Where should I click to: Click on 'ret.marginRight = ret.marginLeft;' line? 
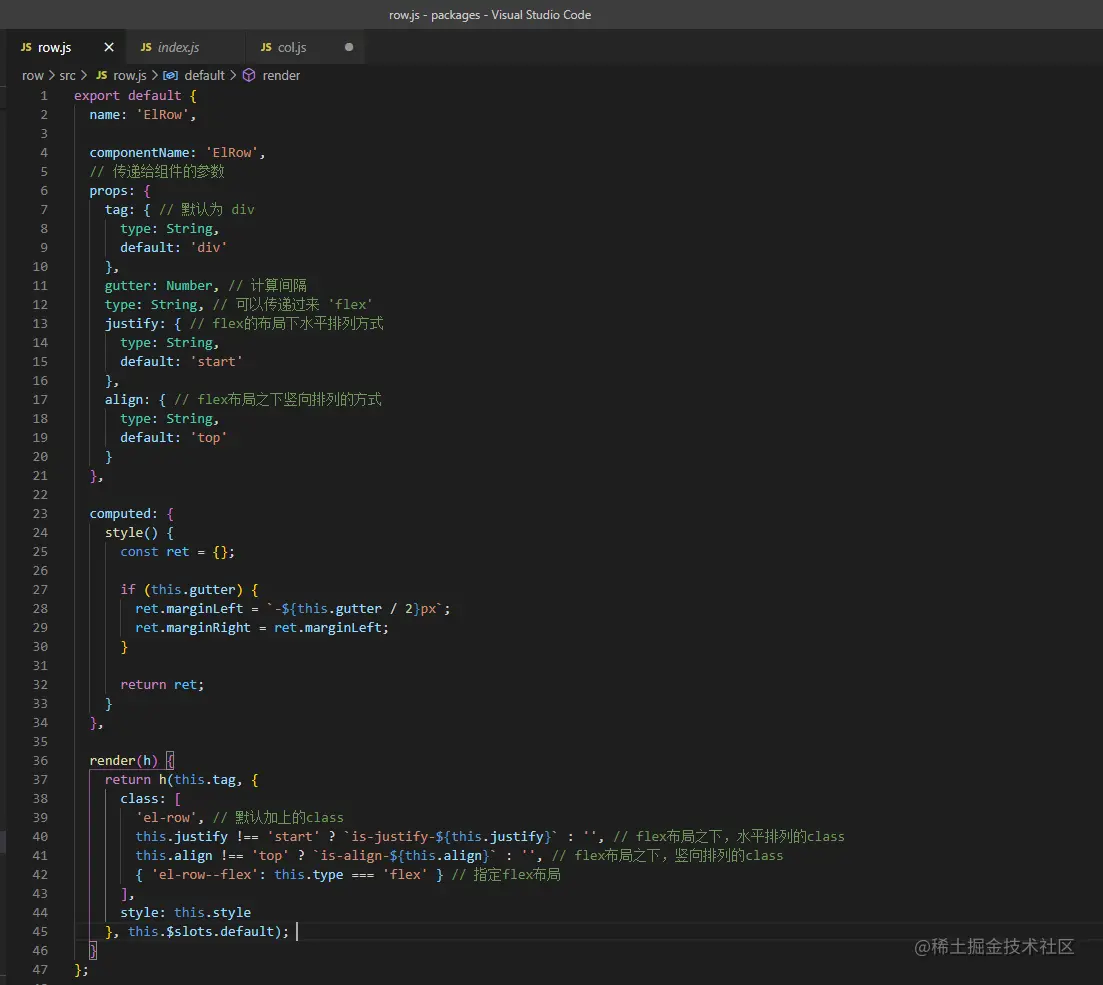pyautogui.click(x=262, y=628)
